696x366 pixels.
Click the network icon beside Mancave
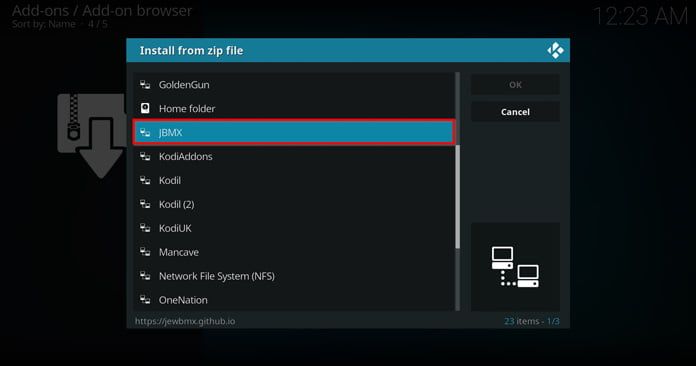pyautogui.click(x=145, y=252)
